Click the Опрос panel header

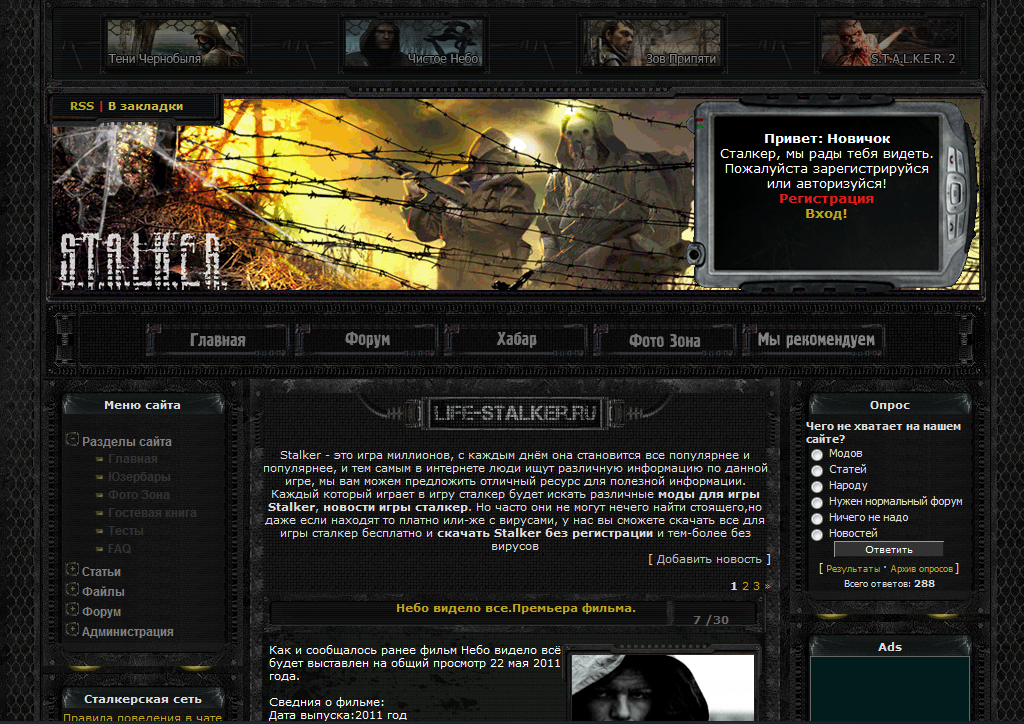[889, 405]
